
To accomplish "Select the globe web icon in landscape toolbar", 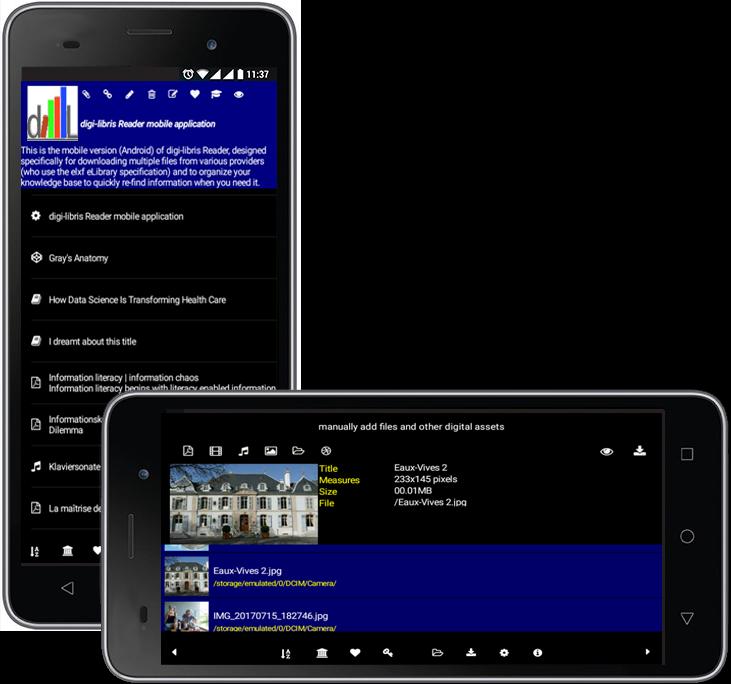I will coord(326,451).
